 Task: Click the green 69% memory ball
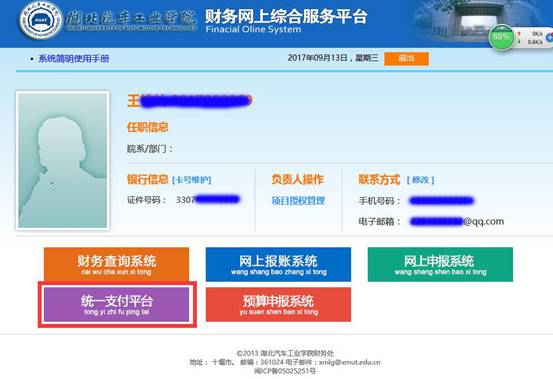pyautogui.click(x=501, y=37)
